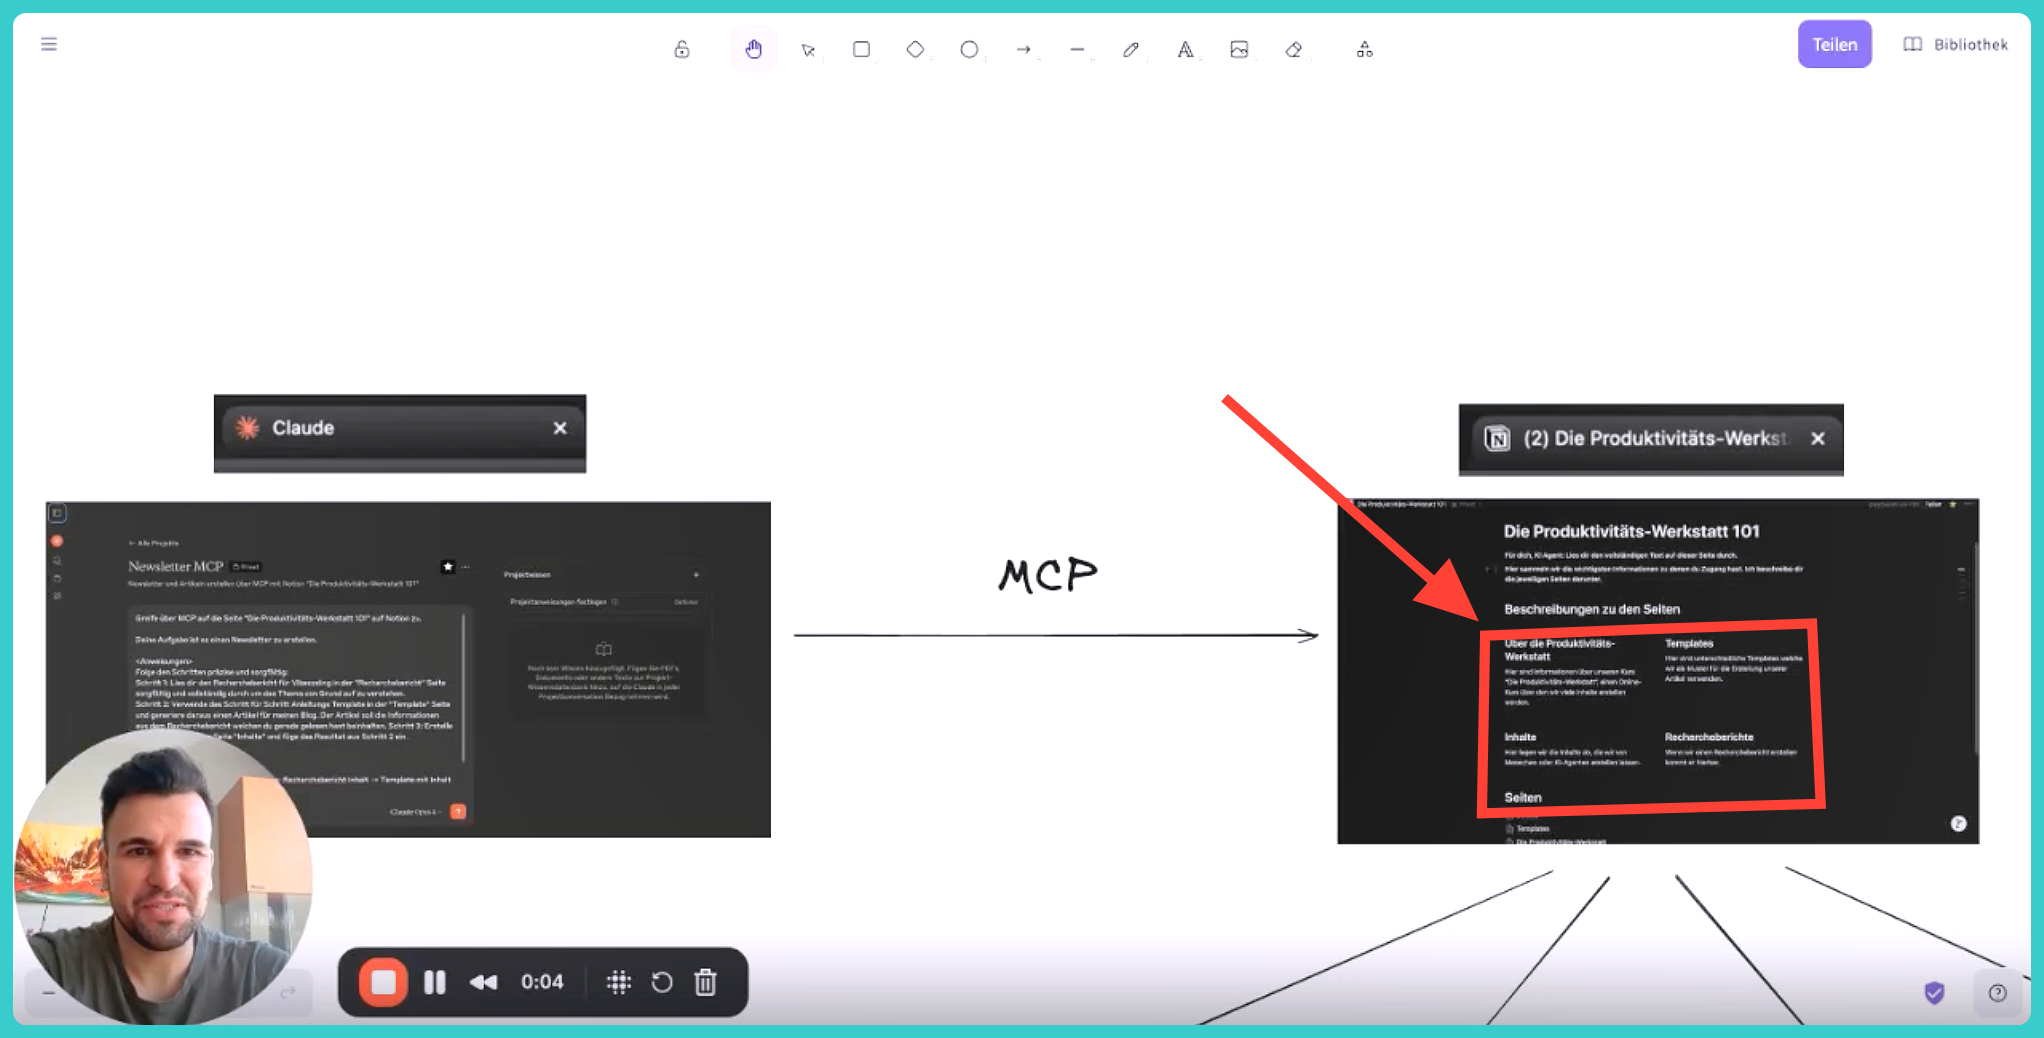
Task: Select the Rectangle shape tool
Action: click(861, 49)
